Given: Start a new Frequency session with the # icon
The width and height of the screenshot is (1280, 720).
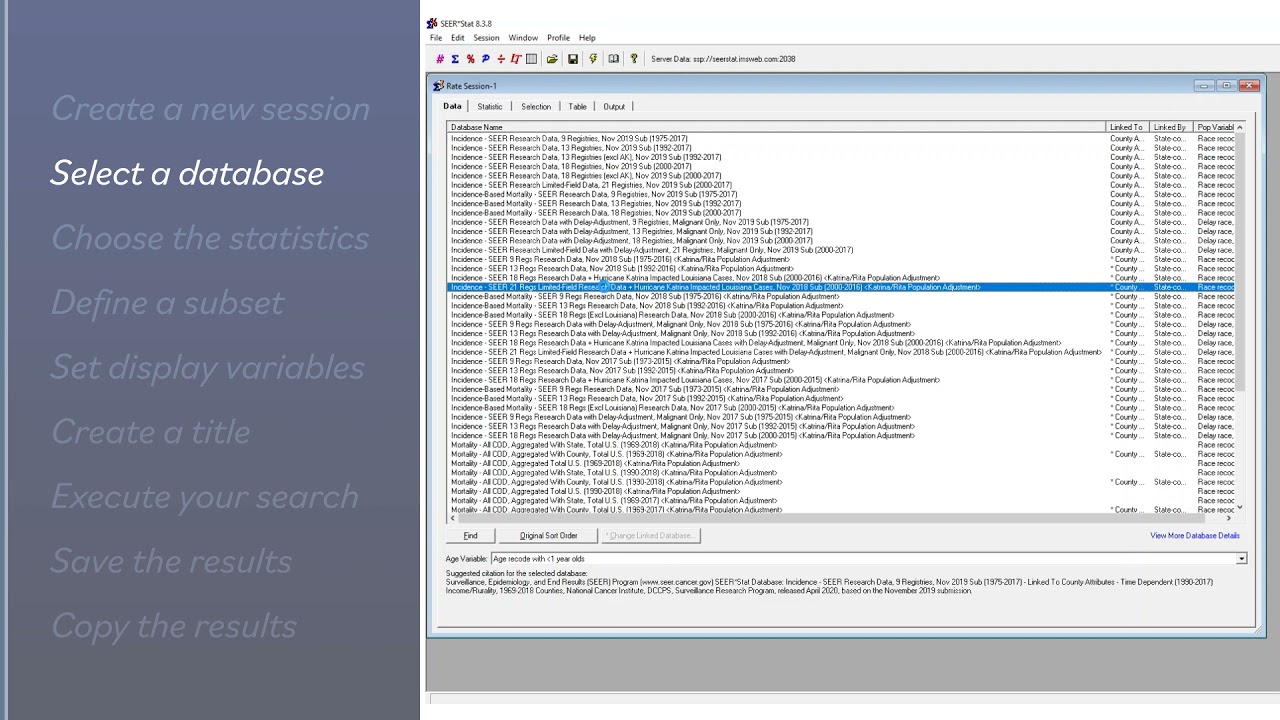Looking at the screenshot, I should 440,59.
